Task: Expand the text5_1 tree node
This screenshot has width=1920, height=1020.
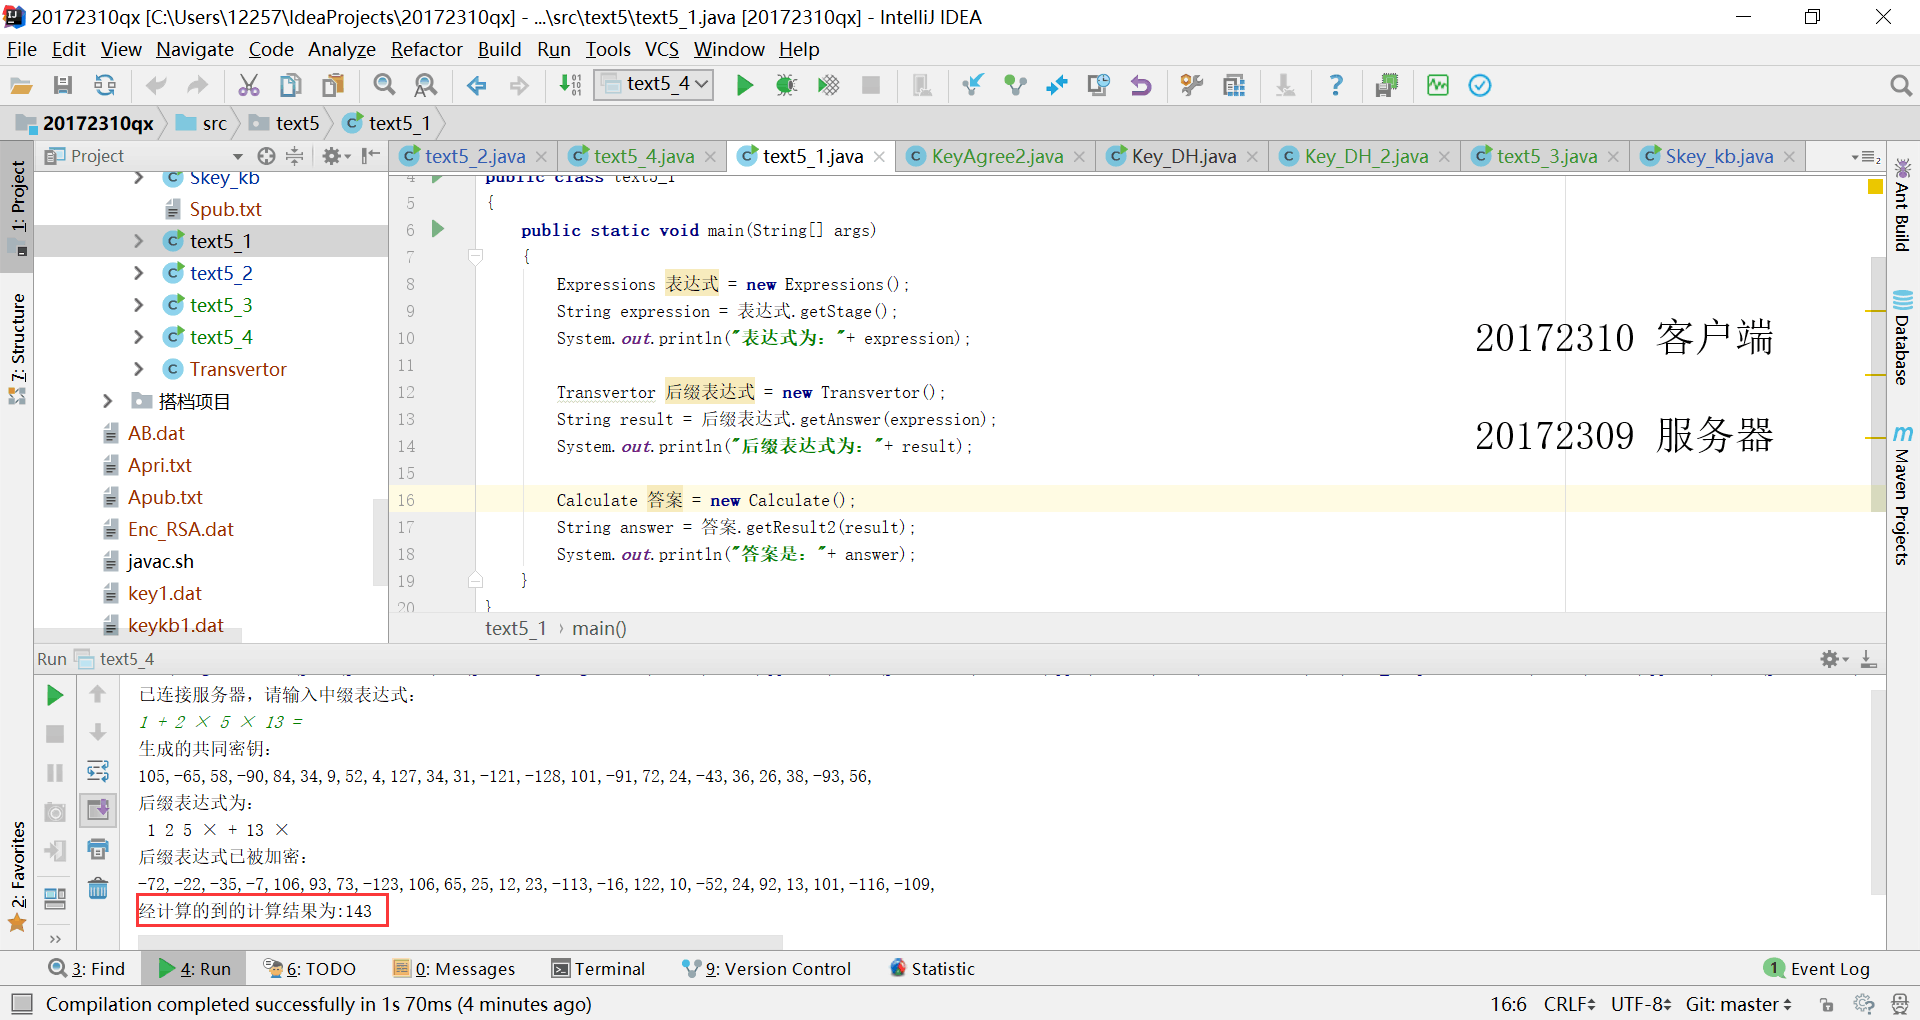Action: (139, 241)
